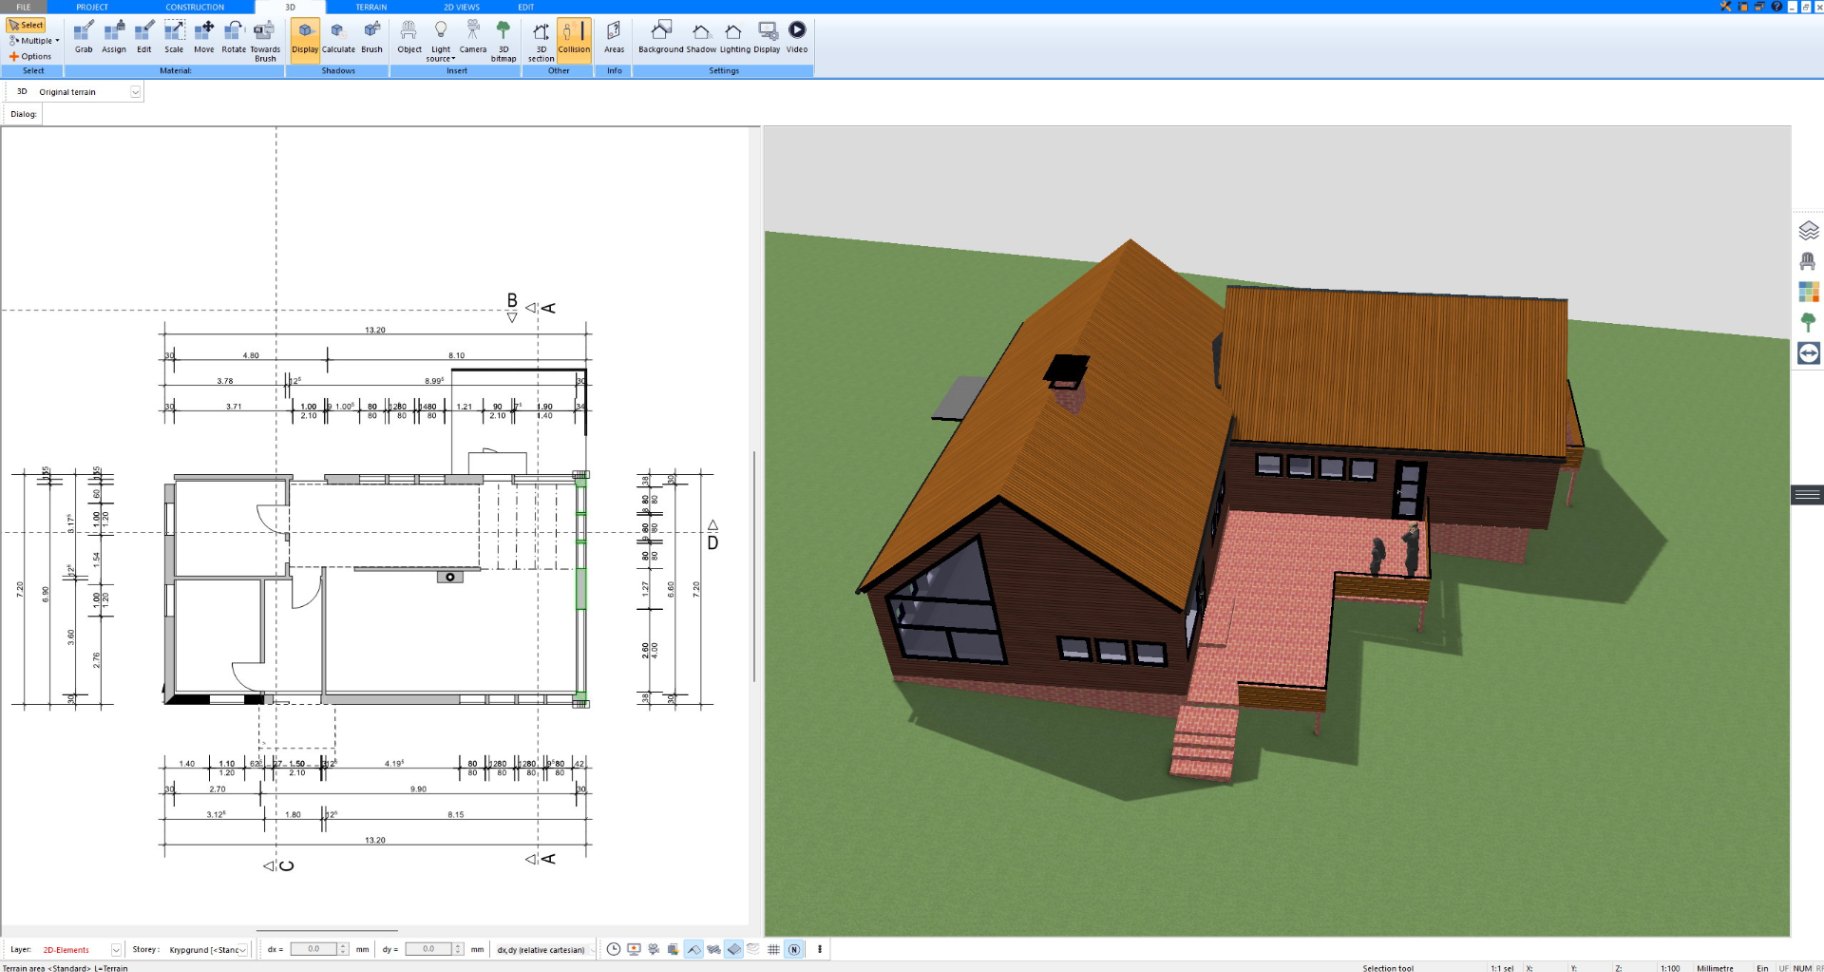Open the File menu

(23, 7)
